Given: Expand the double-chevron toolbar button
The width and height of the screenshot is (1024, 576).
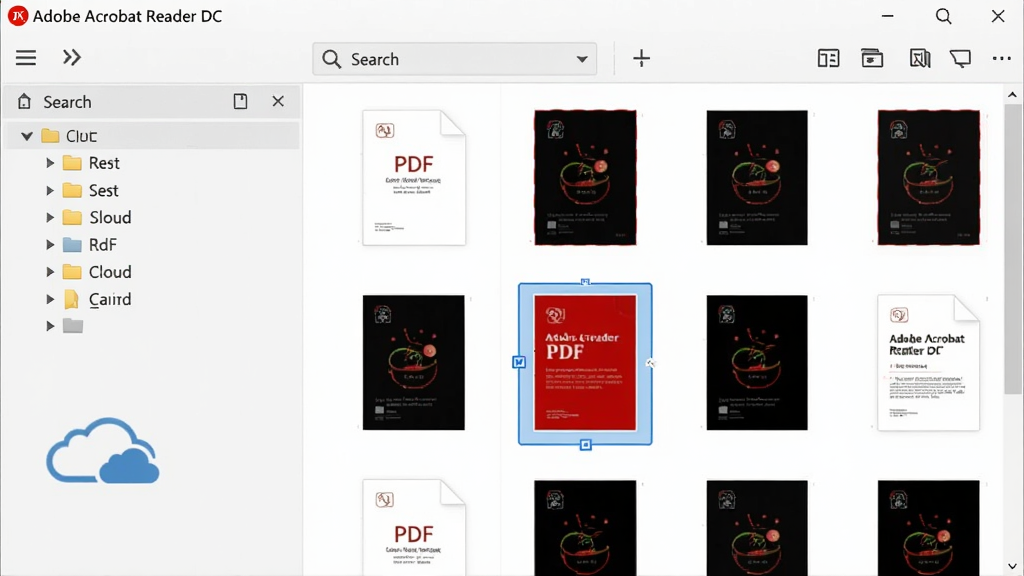Looking at the screenshot, I should (x=72, y=57).
